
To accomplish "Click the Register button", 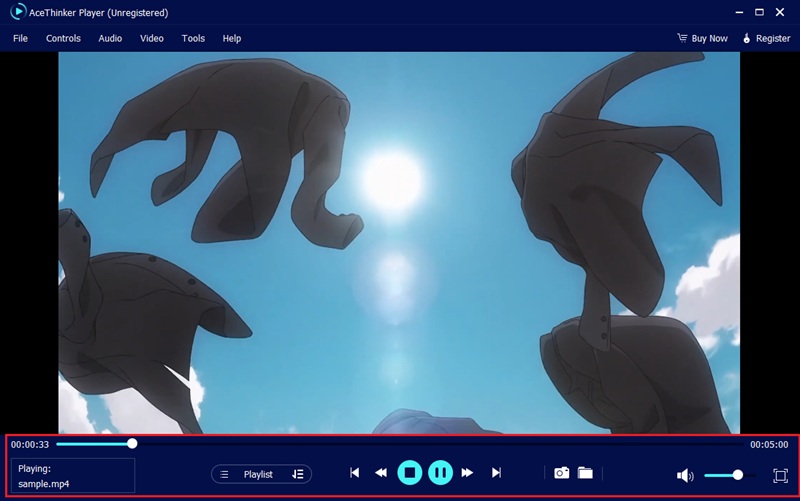I will pos(767,38).
